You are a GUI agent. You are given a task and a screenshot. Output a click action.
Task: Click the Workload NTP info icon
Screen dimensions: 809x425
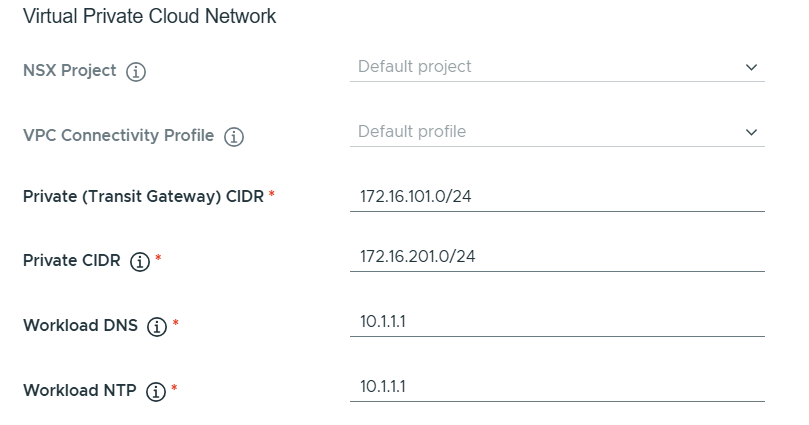[x=155, y=392]
